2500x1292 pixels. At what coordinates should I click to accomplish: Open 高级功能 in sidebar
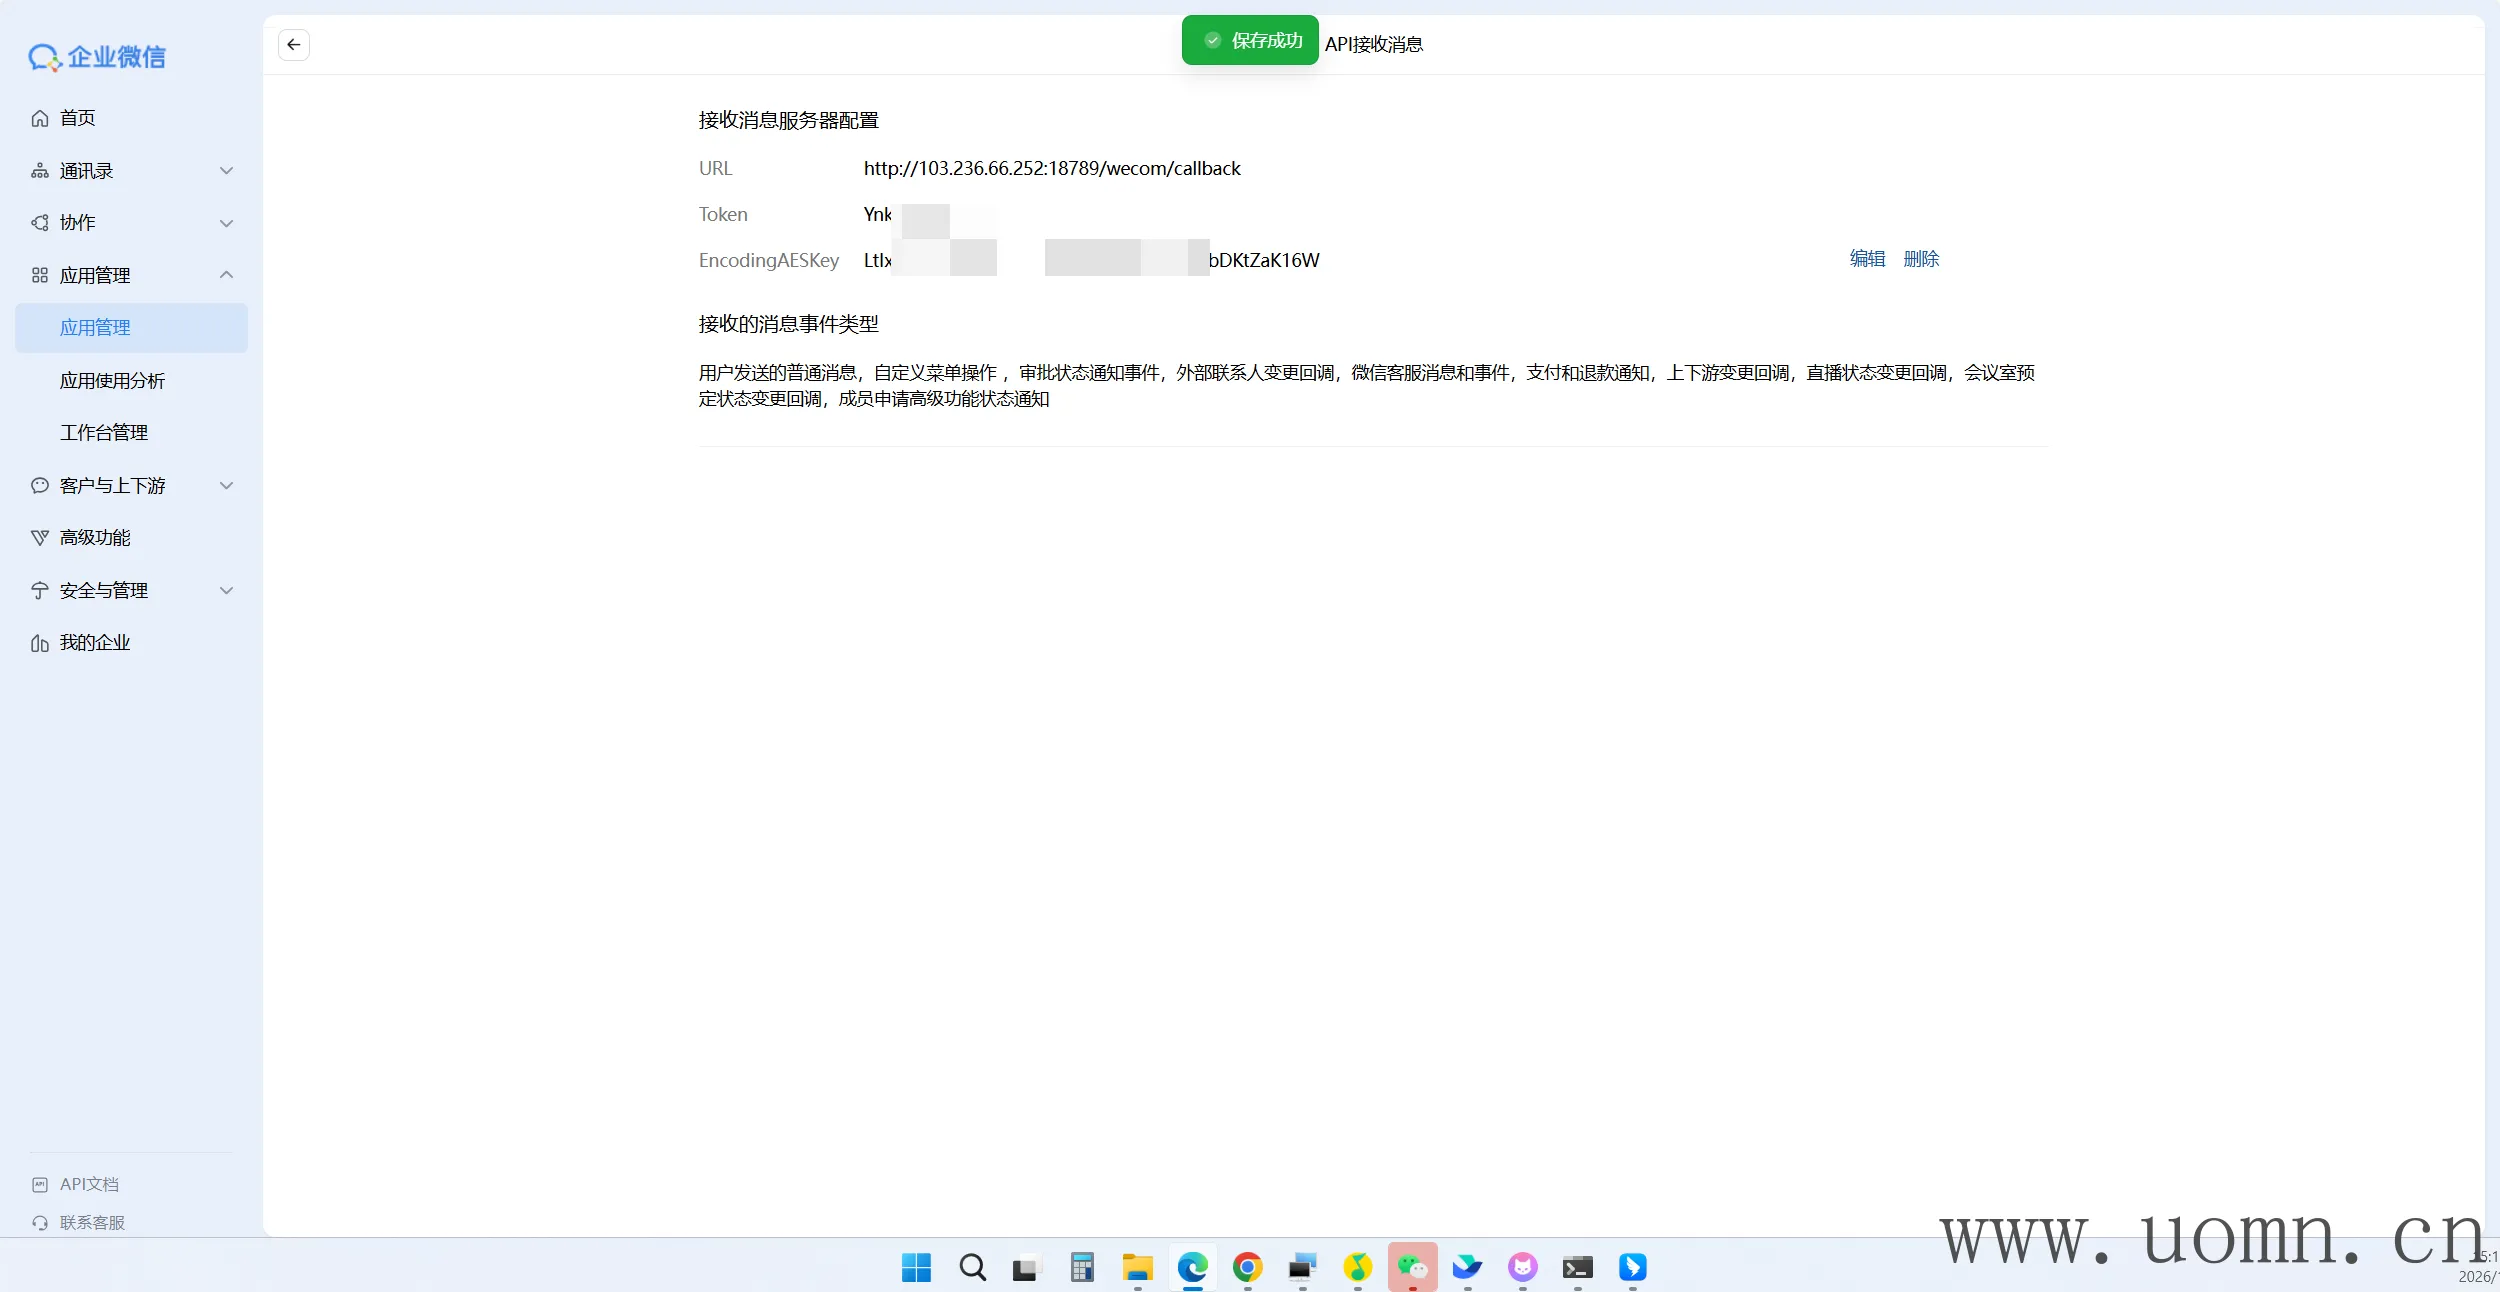[94, 538]
